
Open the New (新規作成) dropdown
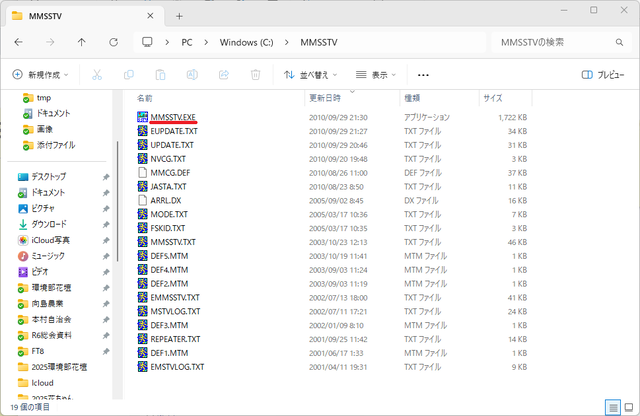(40, 75)
